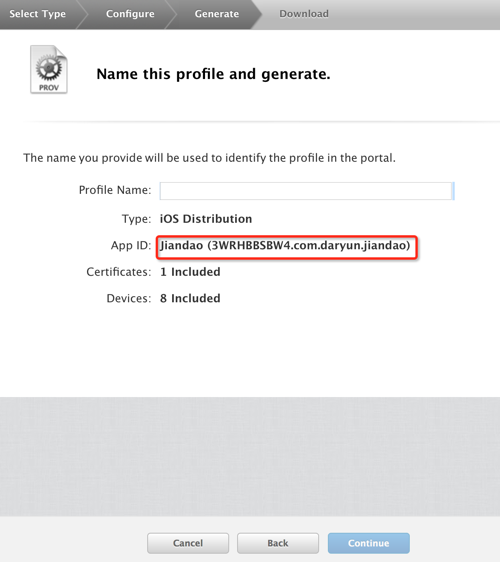Click the 8 Included devices value
Viewport: 500px width, 562px height.
190,298
